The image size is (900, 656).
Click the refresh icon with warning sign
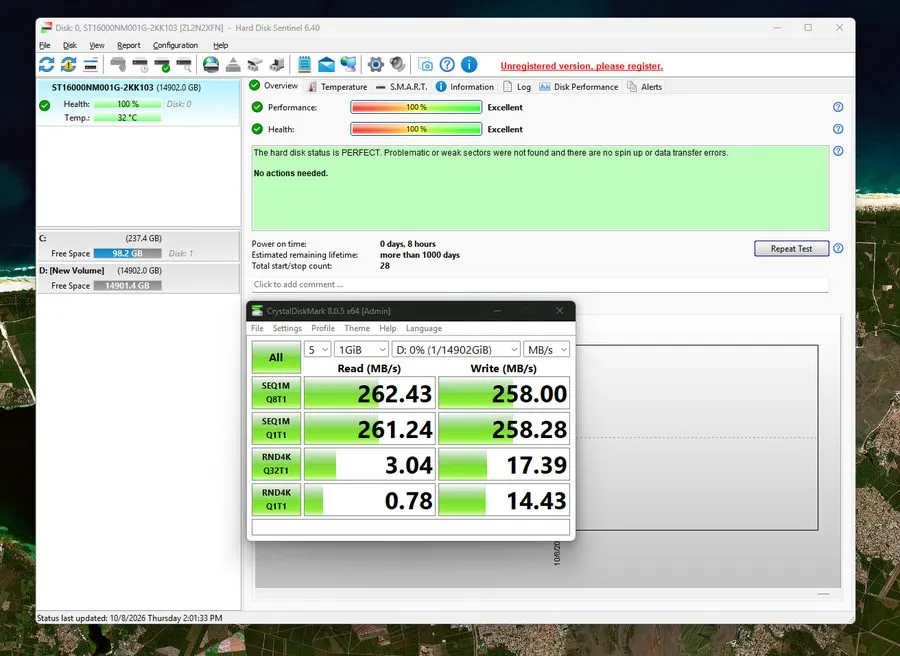point(68,64)
